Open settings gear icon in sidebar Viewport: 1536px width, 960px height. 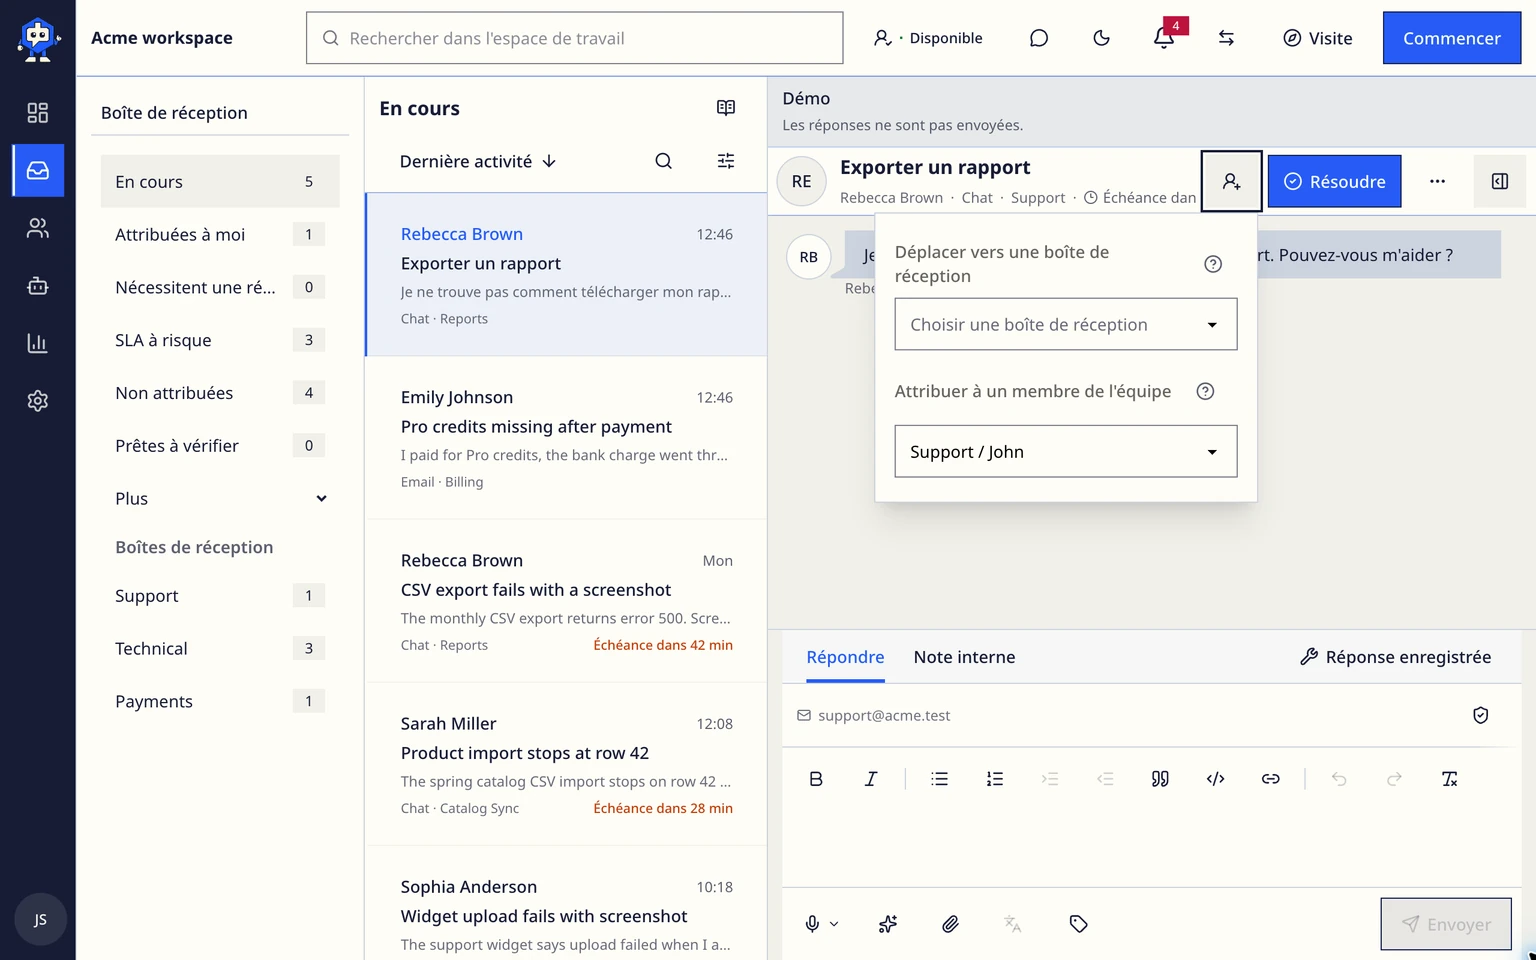tap(37, 401)
